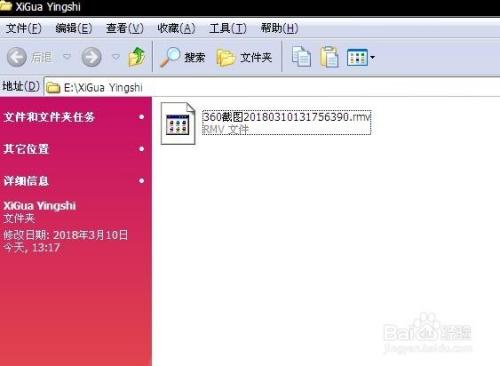Open the 文件(F) menu
500x366 pixels.
point(24,28)
